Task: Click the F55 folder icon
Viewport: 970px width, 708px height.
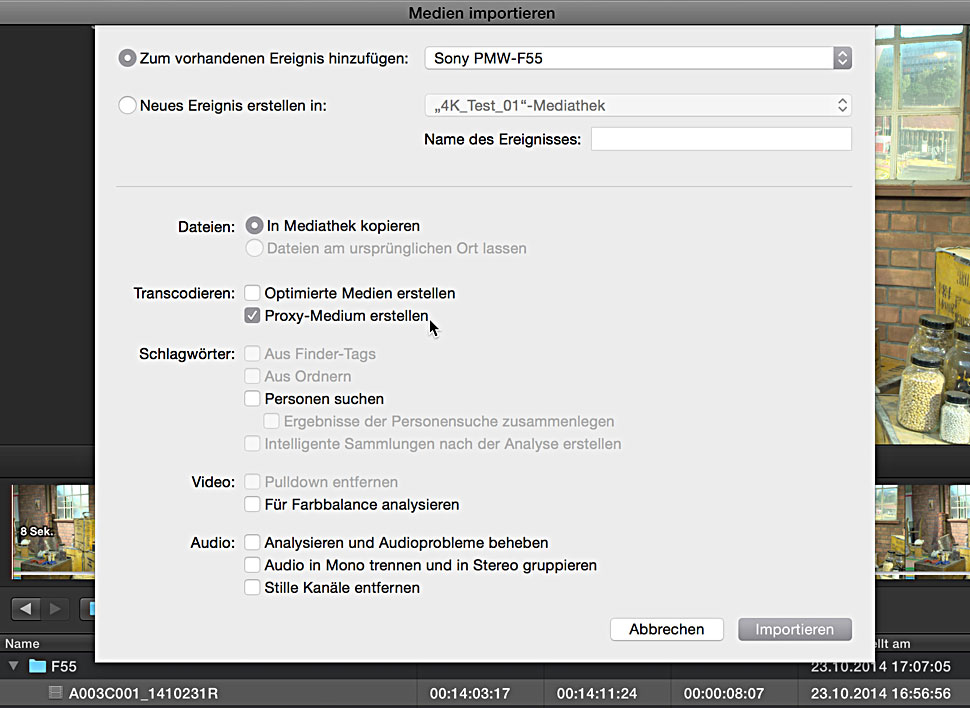Action: [x=38, y=666]
